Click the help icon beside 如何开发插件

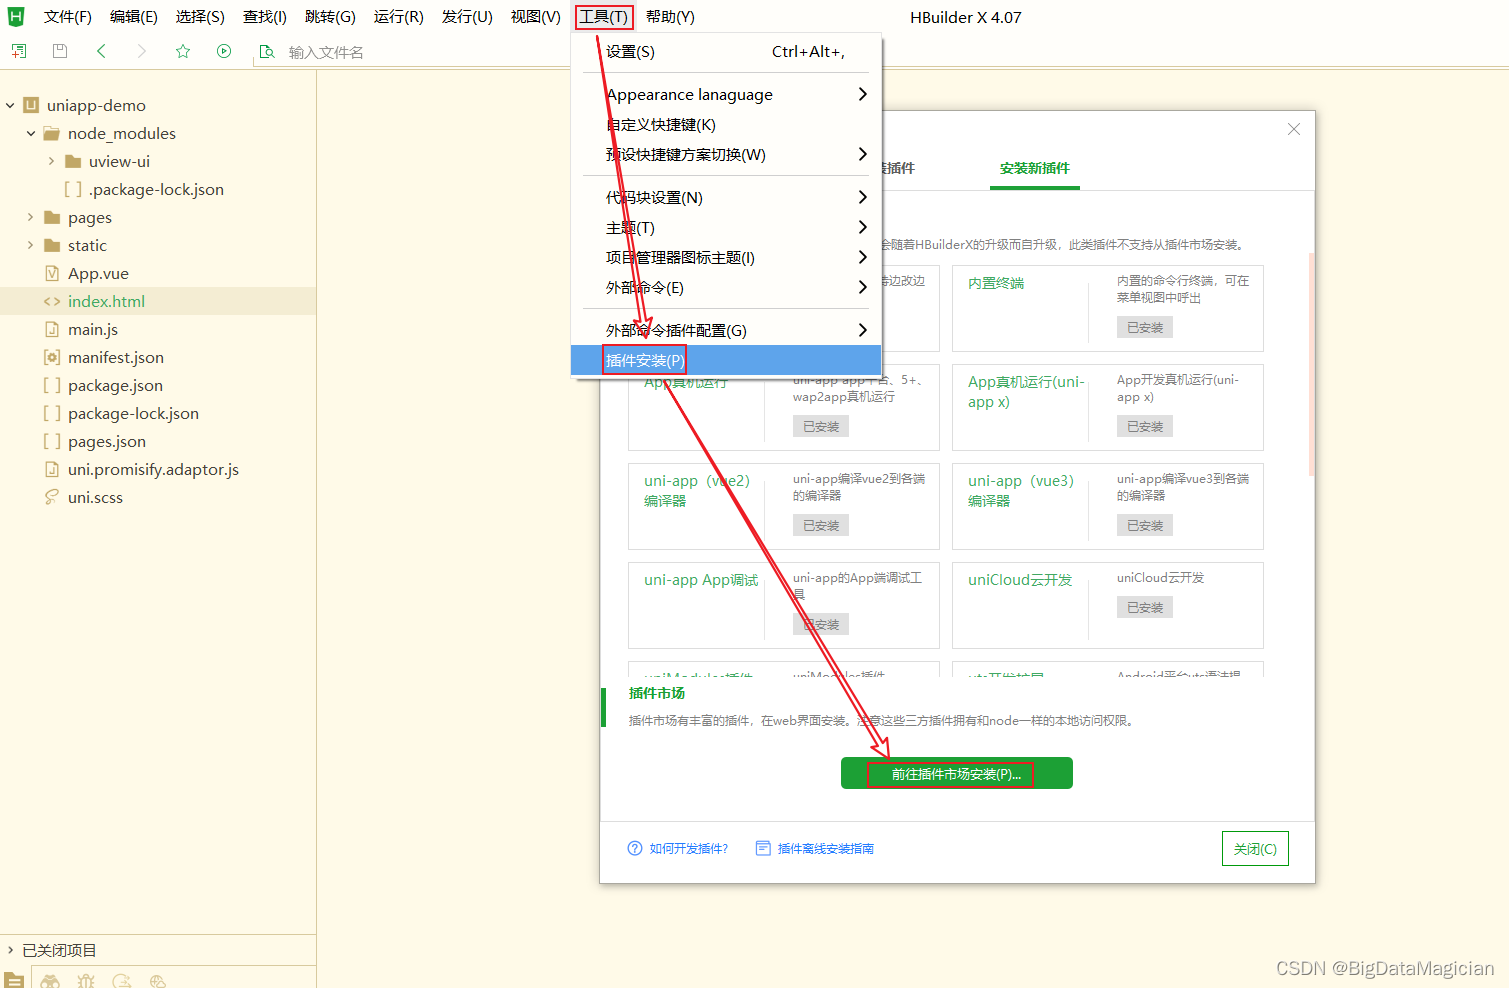pyautogui.click(x=635, y=848)
